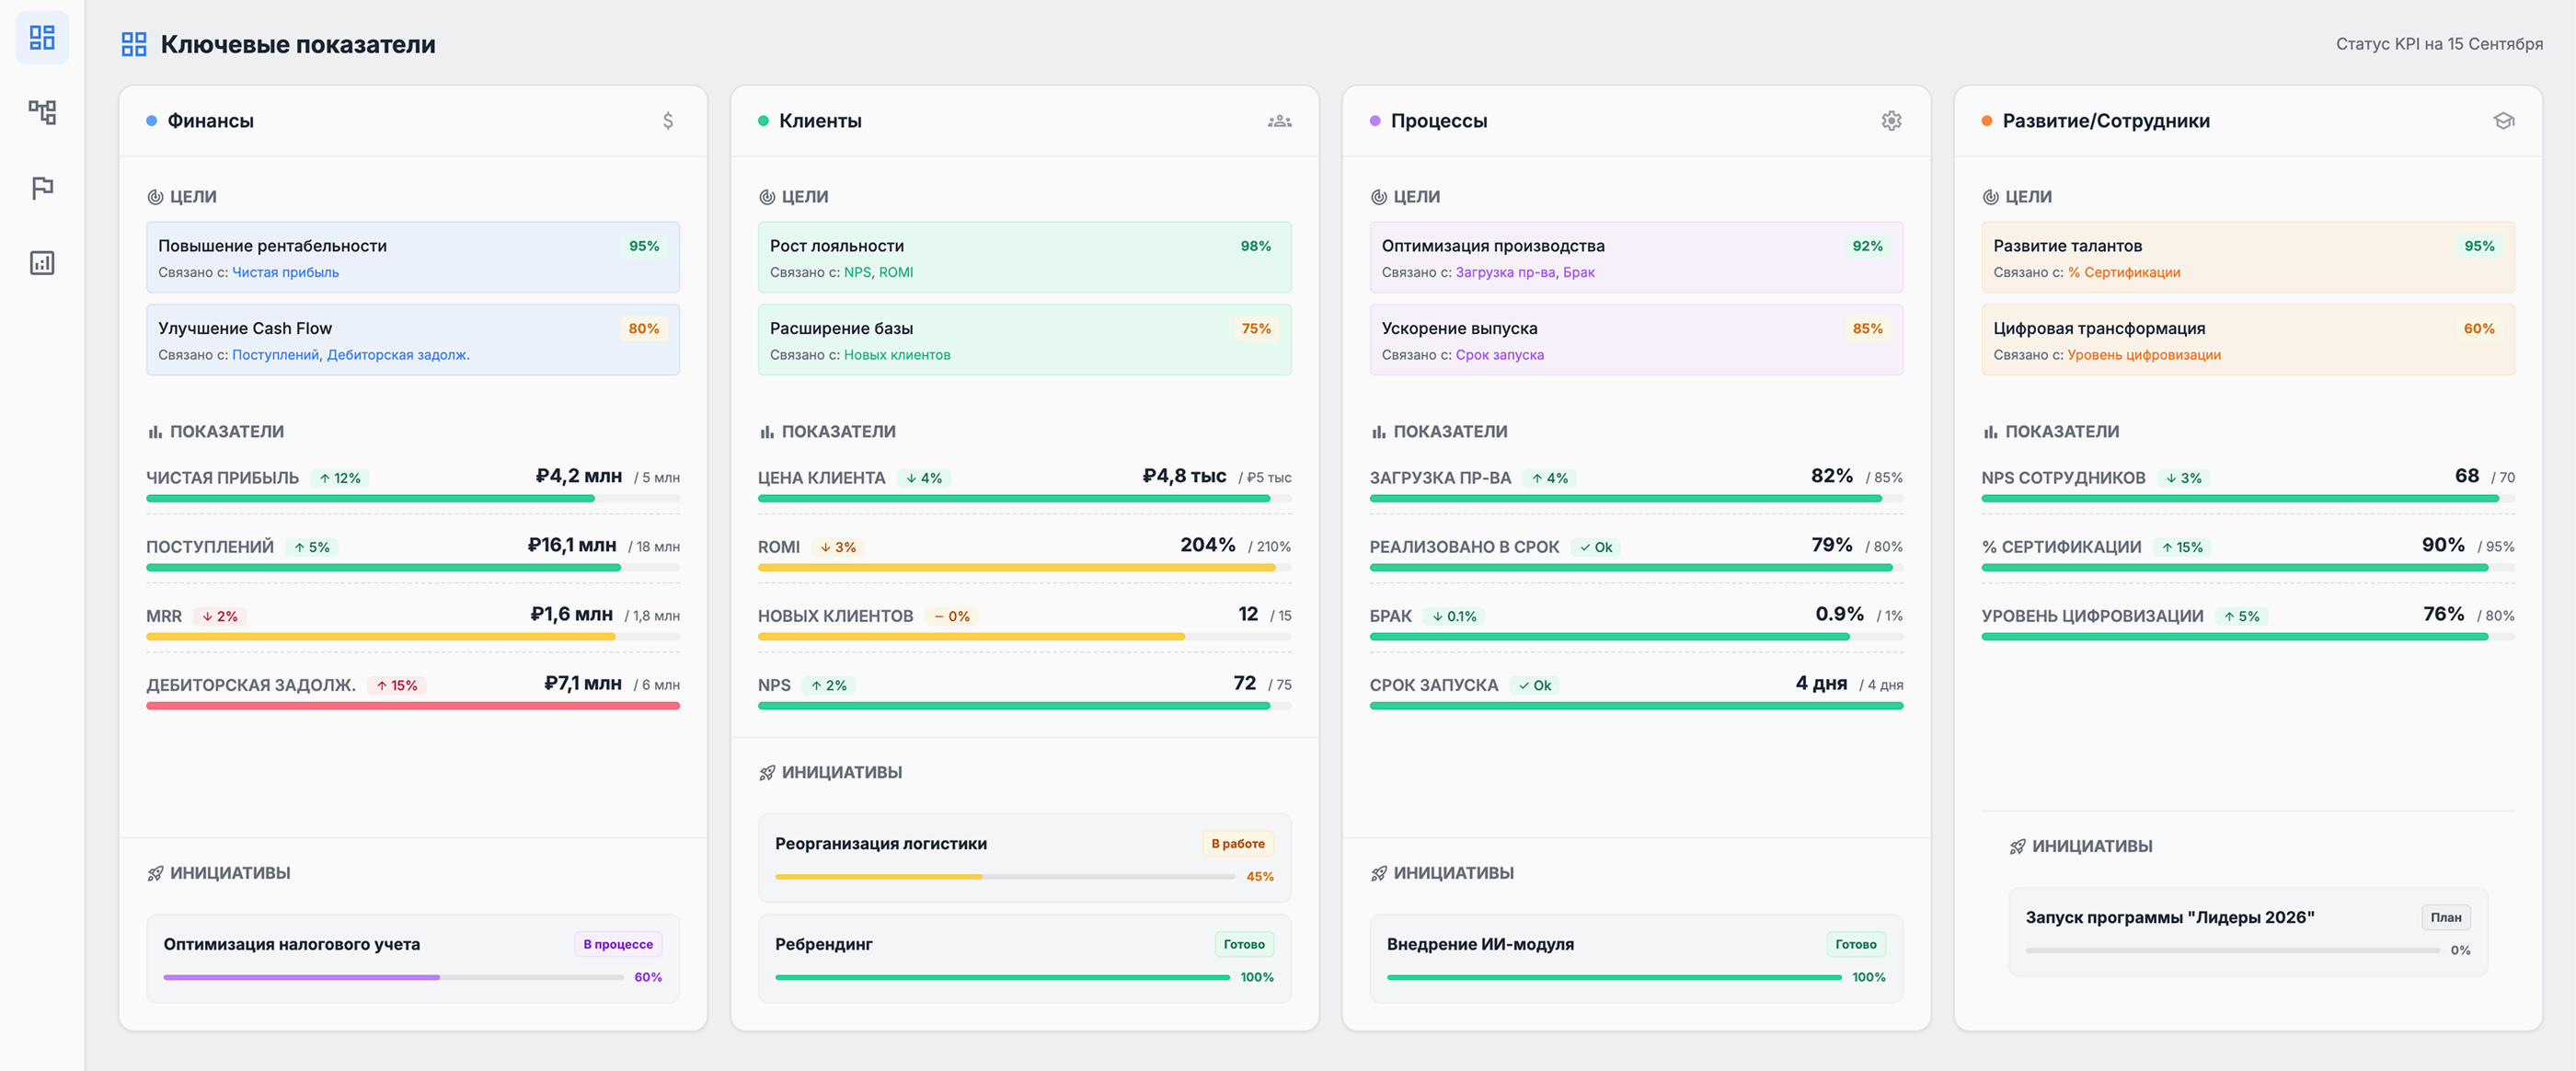The width and height of the screenshot is (2576, 1071).
Task: Click the ↑ 12% trend badge
Action: pos(340,478)
